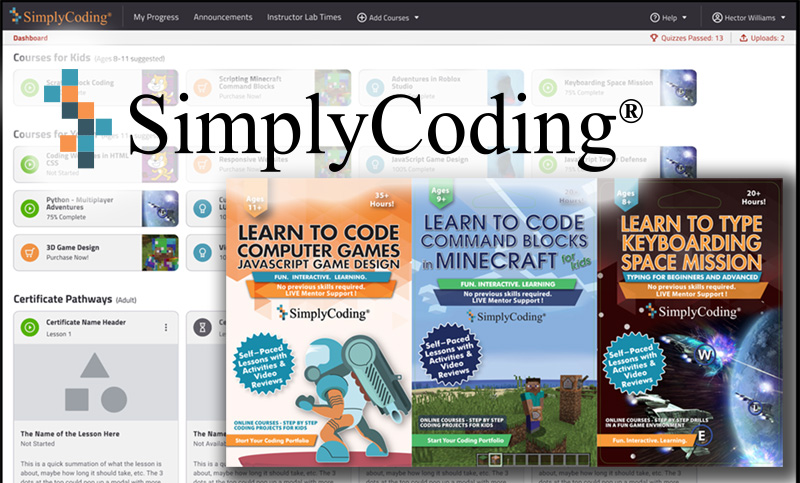The height and width of the screenshot is (483, 800).
Task: Open the Hector Williams account menu
Action: [748, 17]
